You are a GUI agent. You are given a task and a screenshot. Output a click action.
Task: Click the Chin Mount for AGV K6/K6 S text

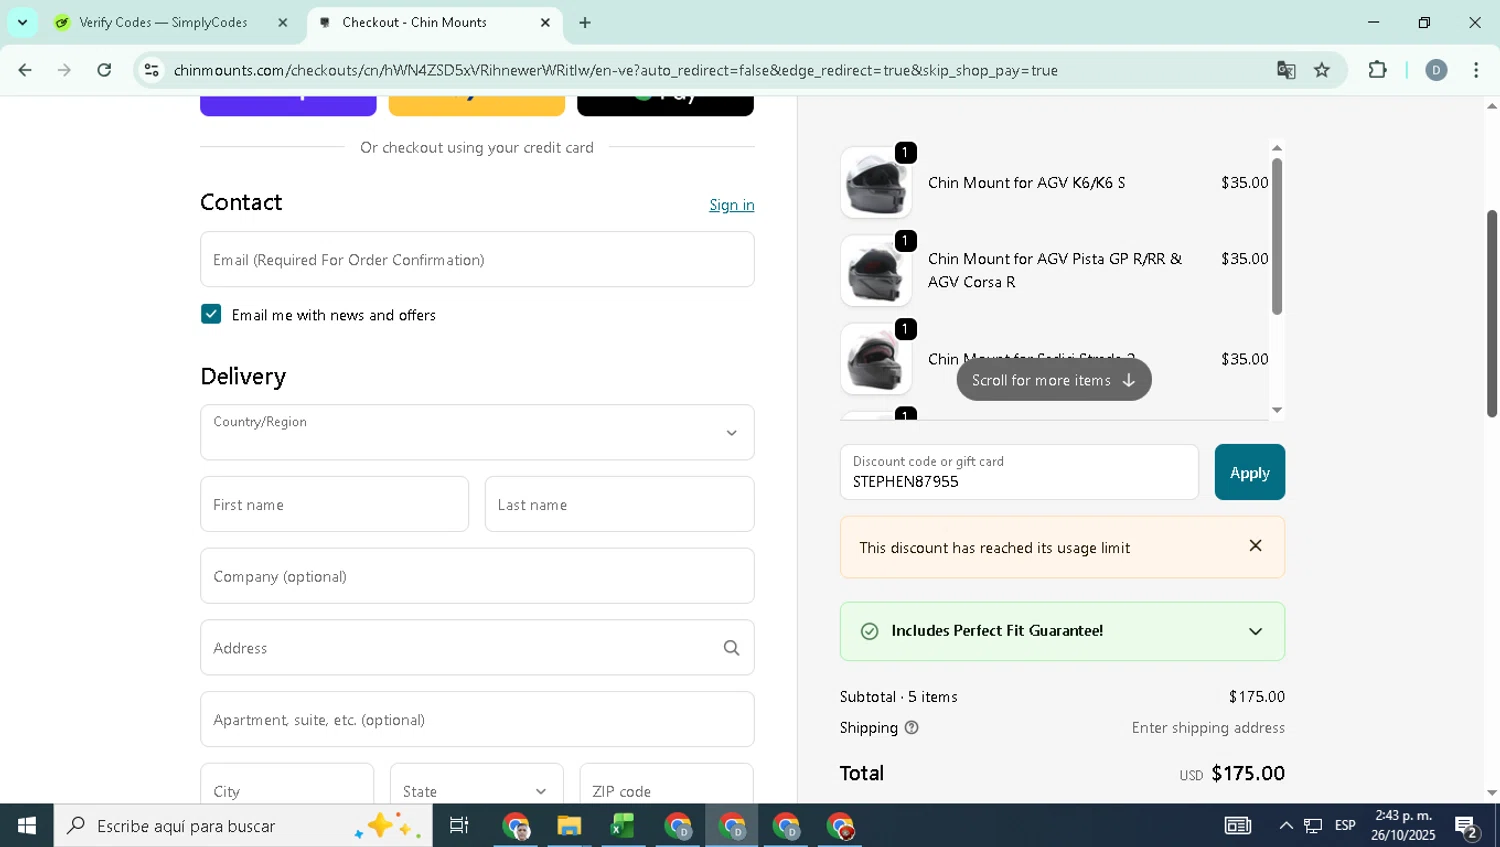(1027, 183)
